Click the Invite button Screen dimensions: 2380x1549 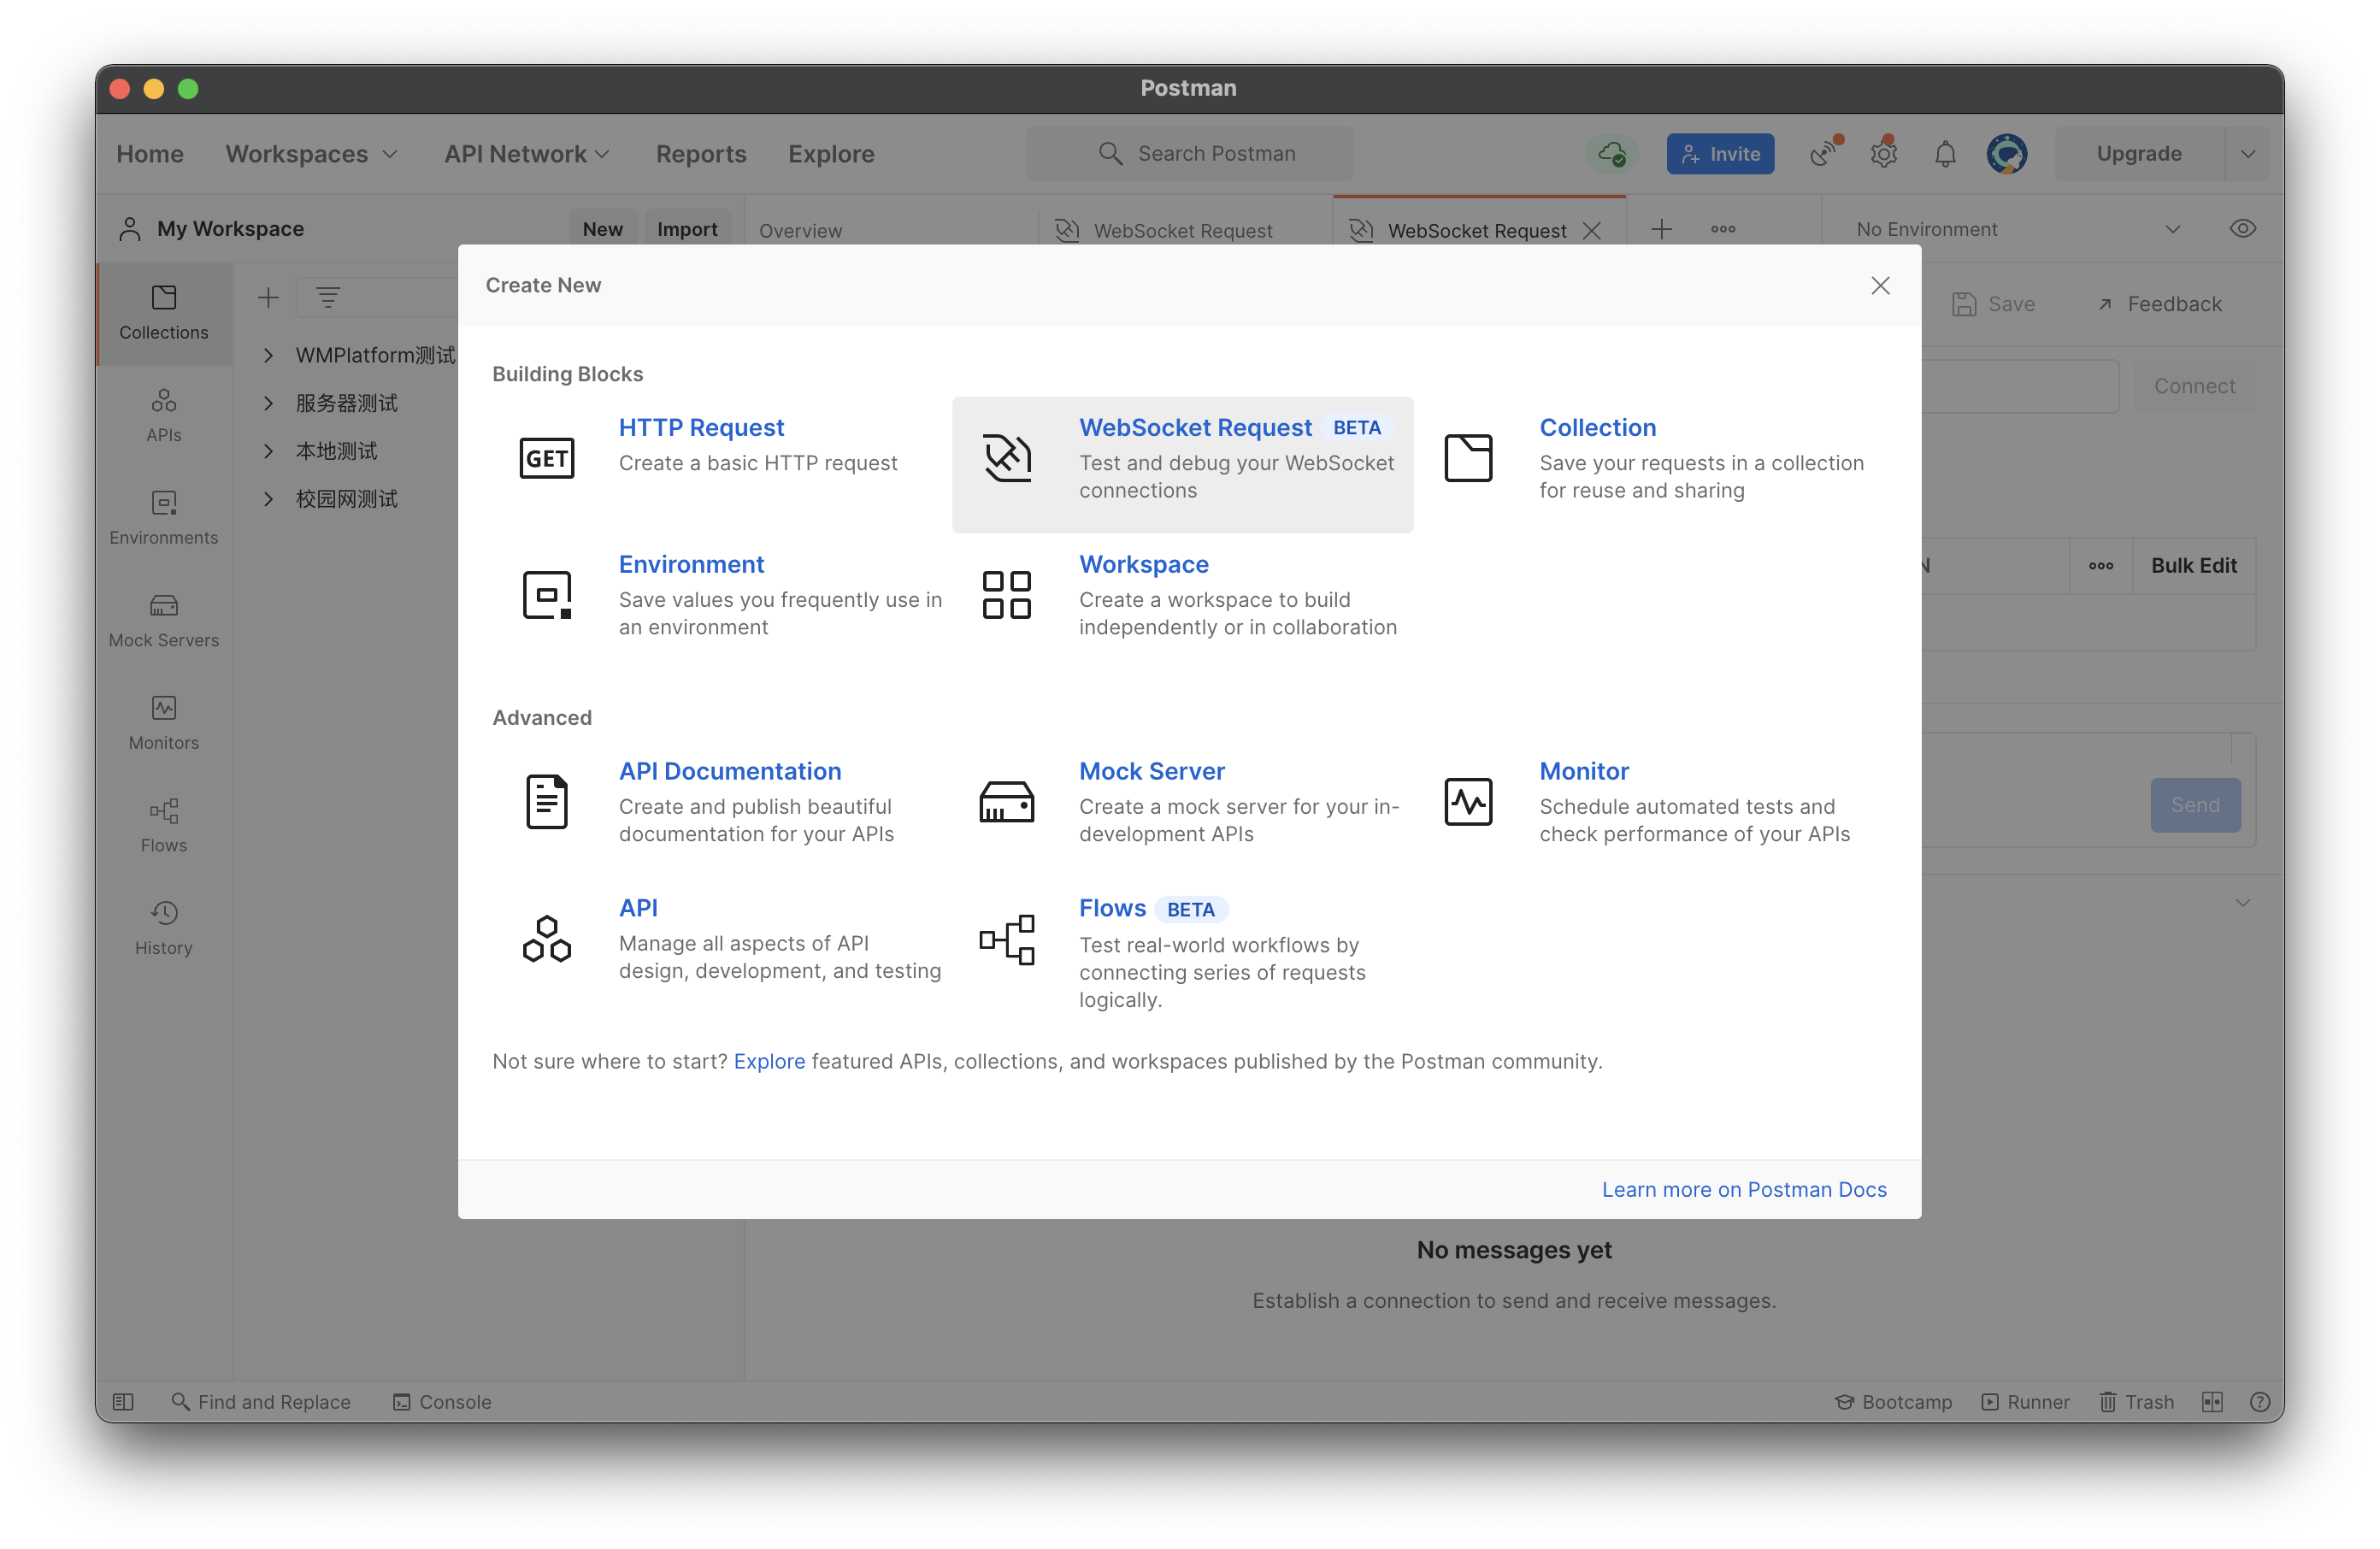[x=1720, y=154]
